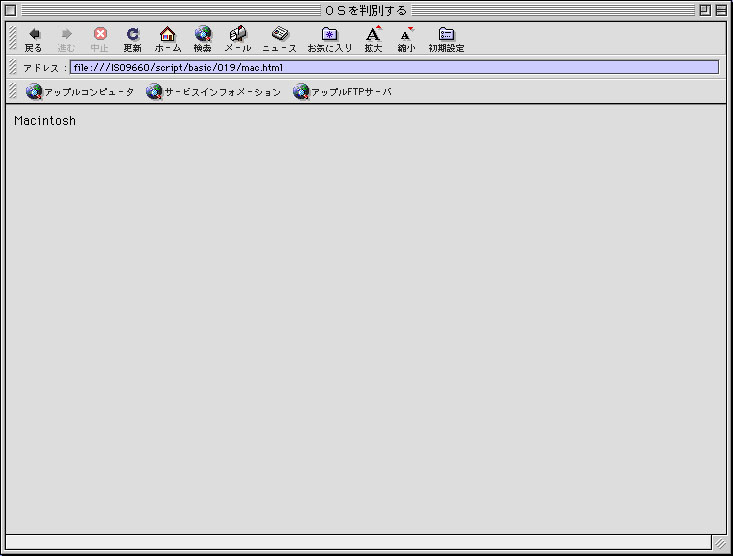
Task: Open 初期設定 (Preferences) icon
Action: pos(446,34)
